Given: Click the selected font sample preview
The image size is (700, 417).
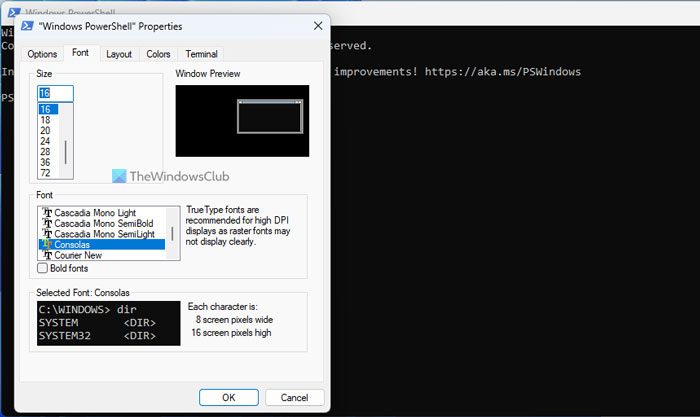Looking at the screenshot, I should click(108, 323).
